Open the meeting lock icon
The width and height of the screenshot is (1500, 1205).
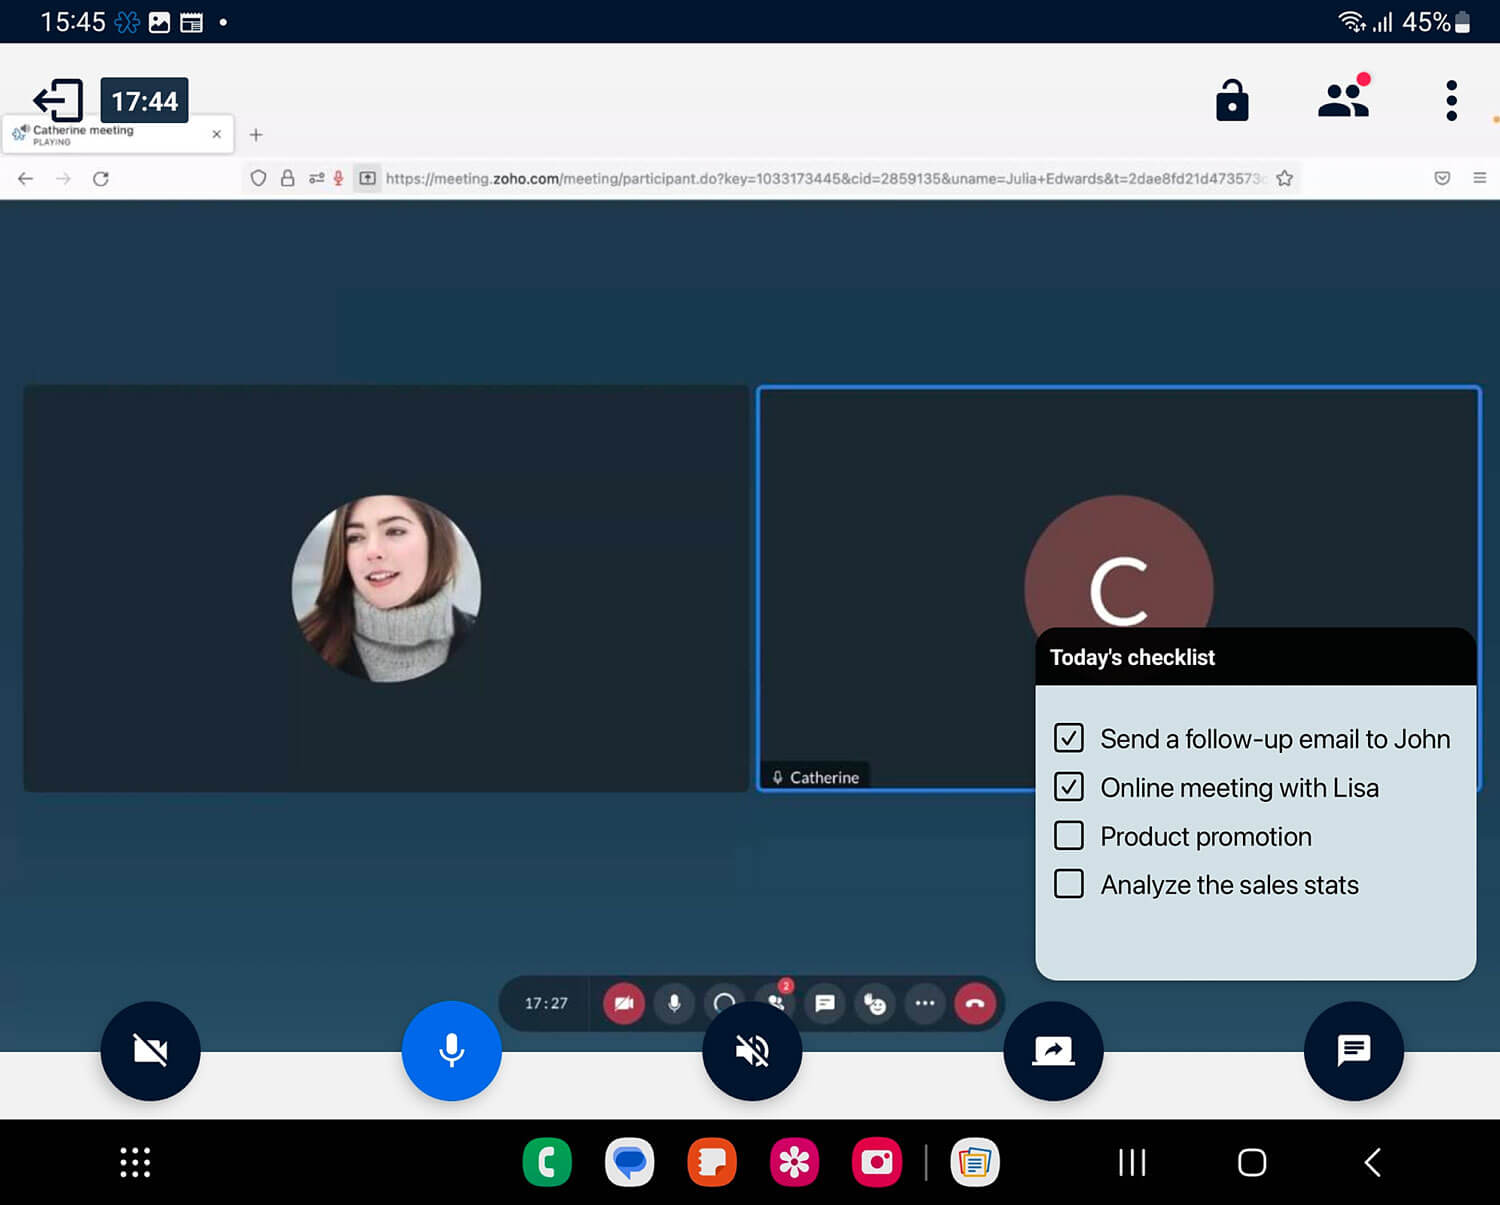tap(1232, 101)
